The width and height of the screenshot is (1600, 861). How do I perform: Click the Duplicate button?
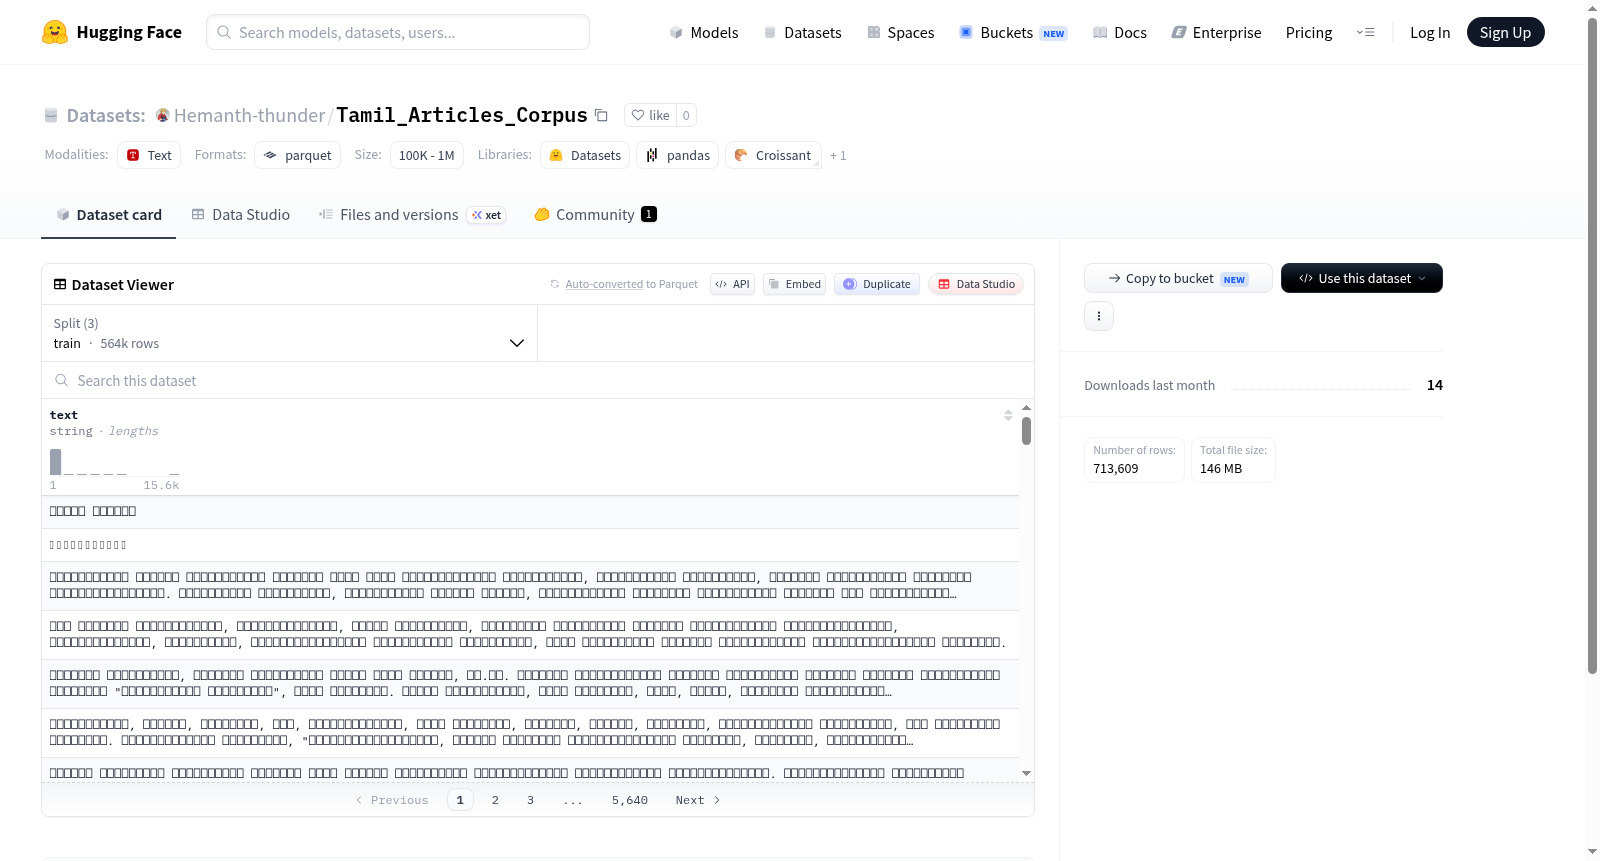[x=877, y=284]
